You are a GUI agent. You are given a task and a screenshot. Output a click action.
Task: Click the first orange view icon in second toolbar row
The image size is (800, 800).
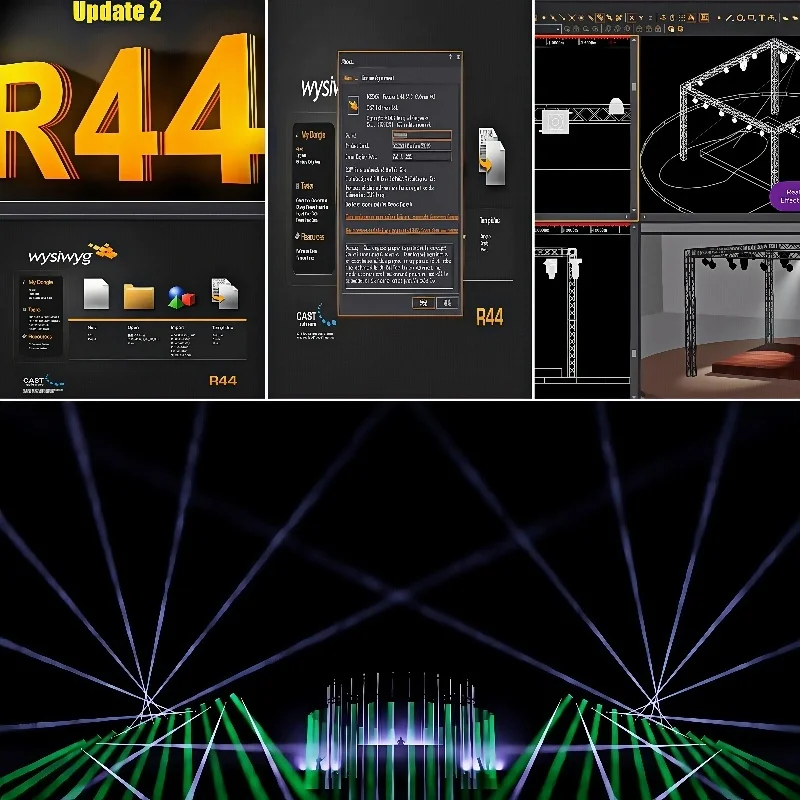(x=671, y=29)
